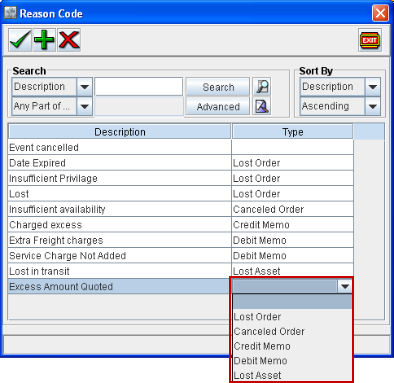Click the Date Expired description cell
Screen dimensions: 394x383
120,163
